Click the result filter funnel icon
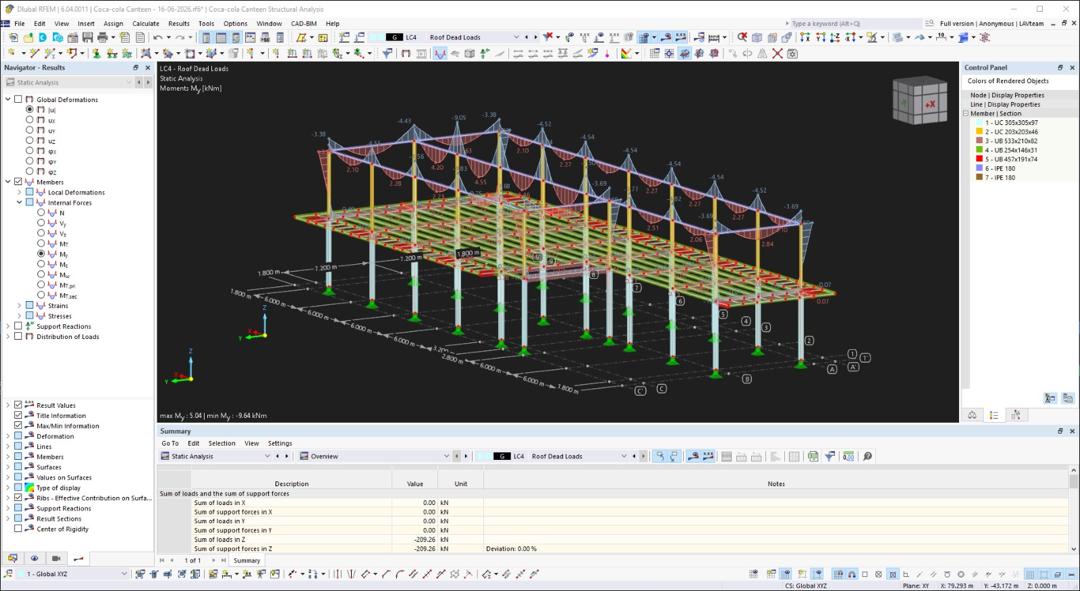 tap(387, 53)
